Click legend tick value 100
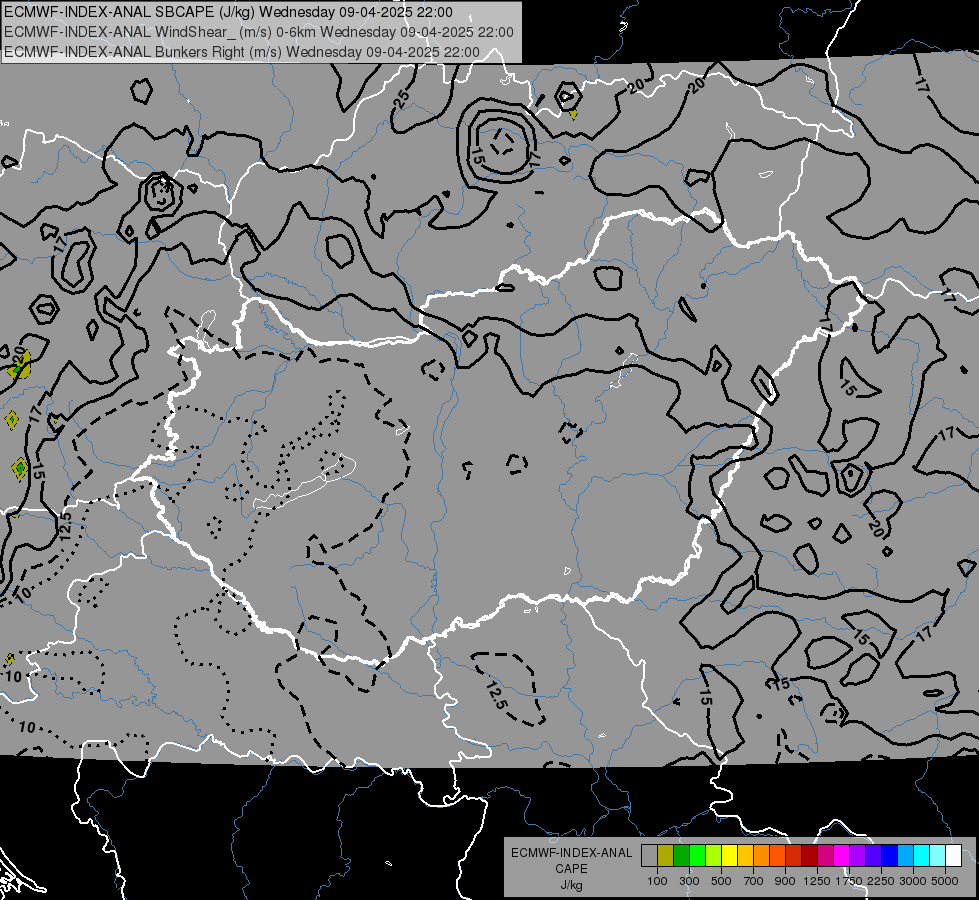The height and width of the screenshot is (900, 979). coord(657,881)
